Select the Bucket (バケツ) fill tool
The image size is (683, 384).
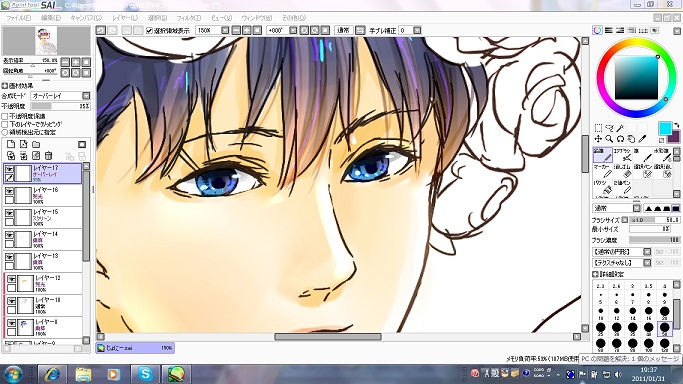click(x=602, y=187)
